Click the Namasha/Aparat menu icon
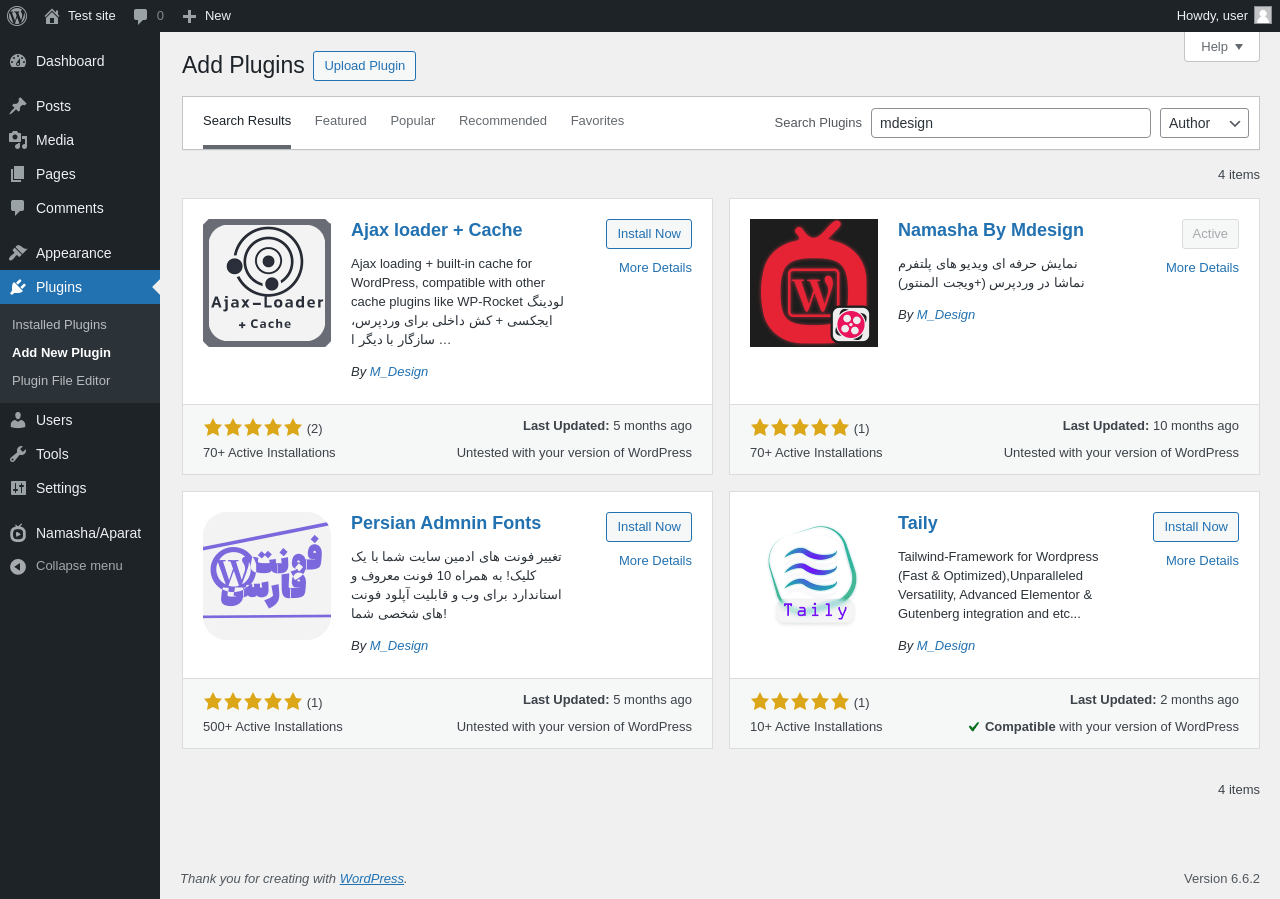 pyautogui.click(x=18, y=533)
